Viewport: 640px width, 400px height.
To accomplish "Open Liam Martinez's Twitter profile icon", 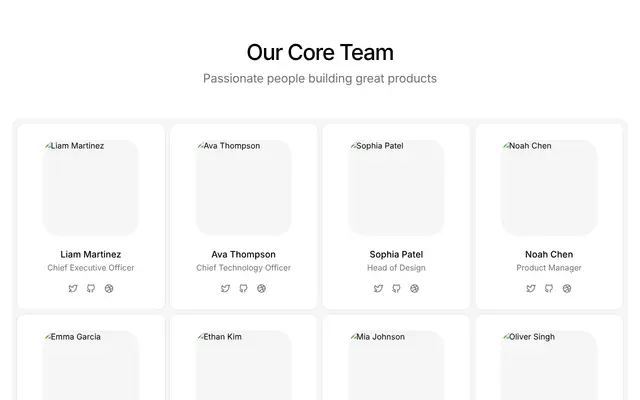I will [x=73, y=289].
